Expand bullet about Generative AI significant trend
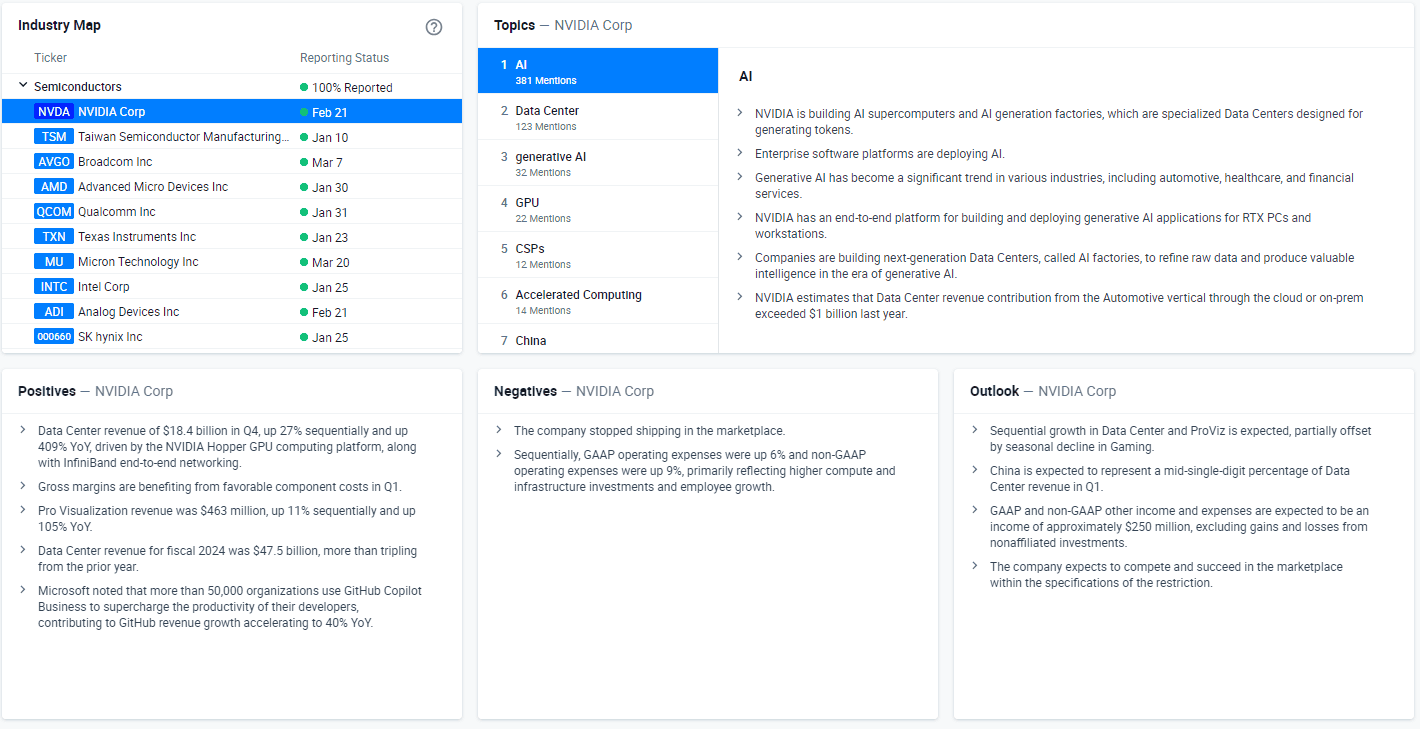Image resolution: width=1420 pixels, height=729 pixels. [740, 177]
